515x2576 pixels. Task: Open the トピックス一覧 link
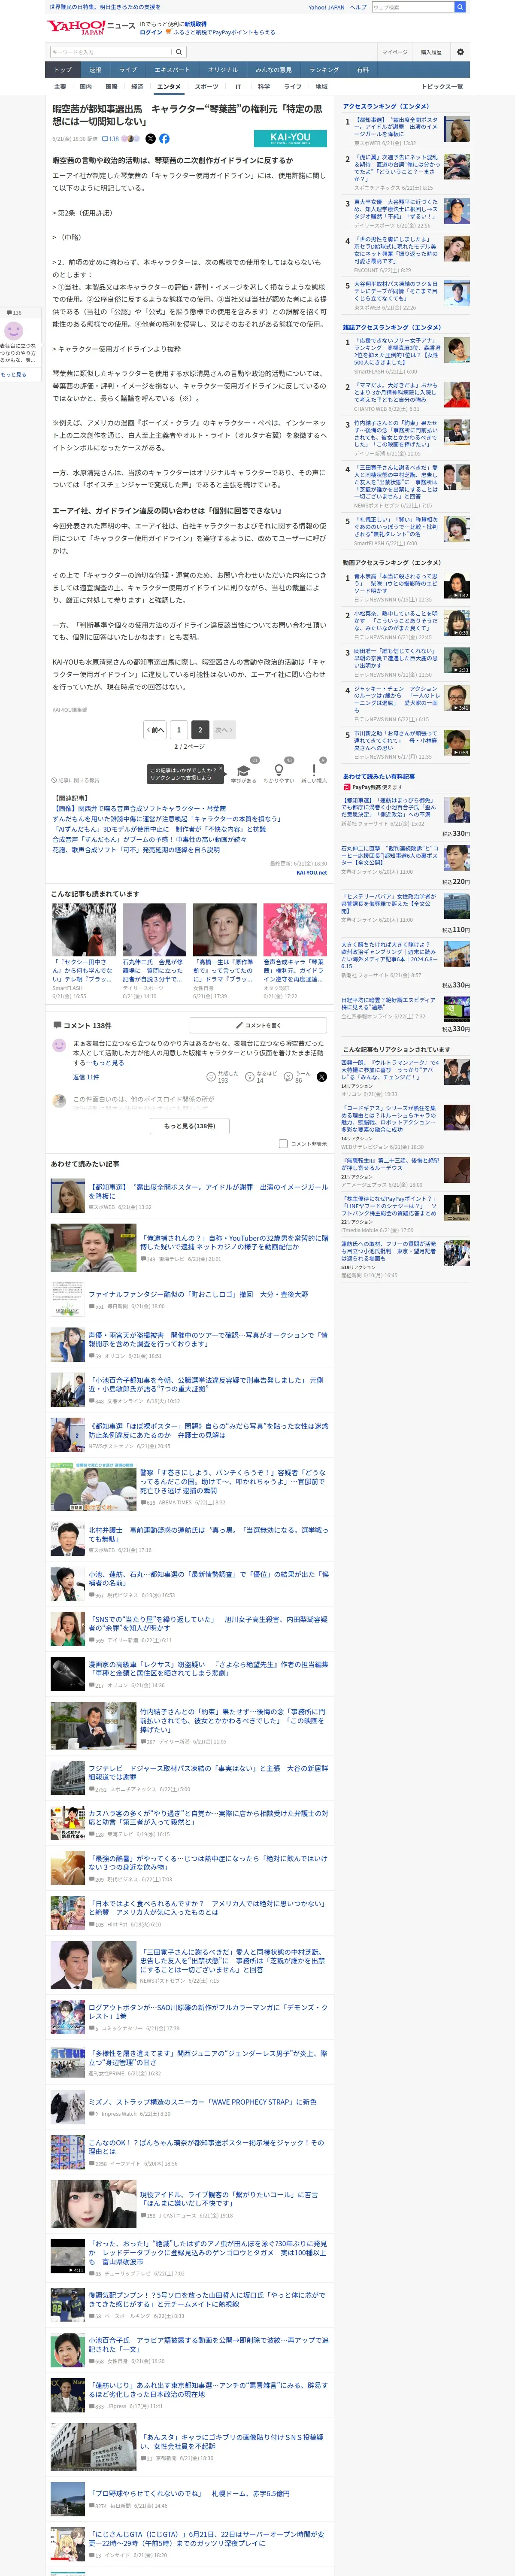point(442,87)
